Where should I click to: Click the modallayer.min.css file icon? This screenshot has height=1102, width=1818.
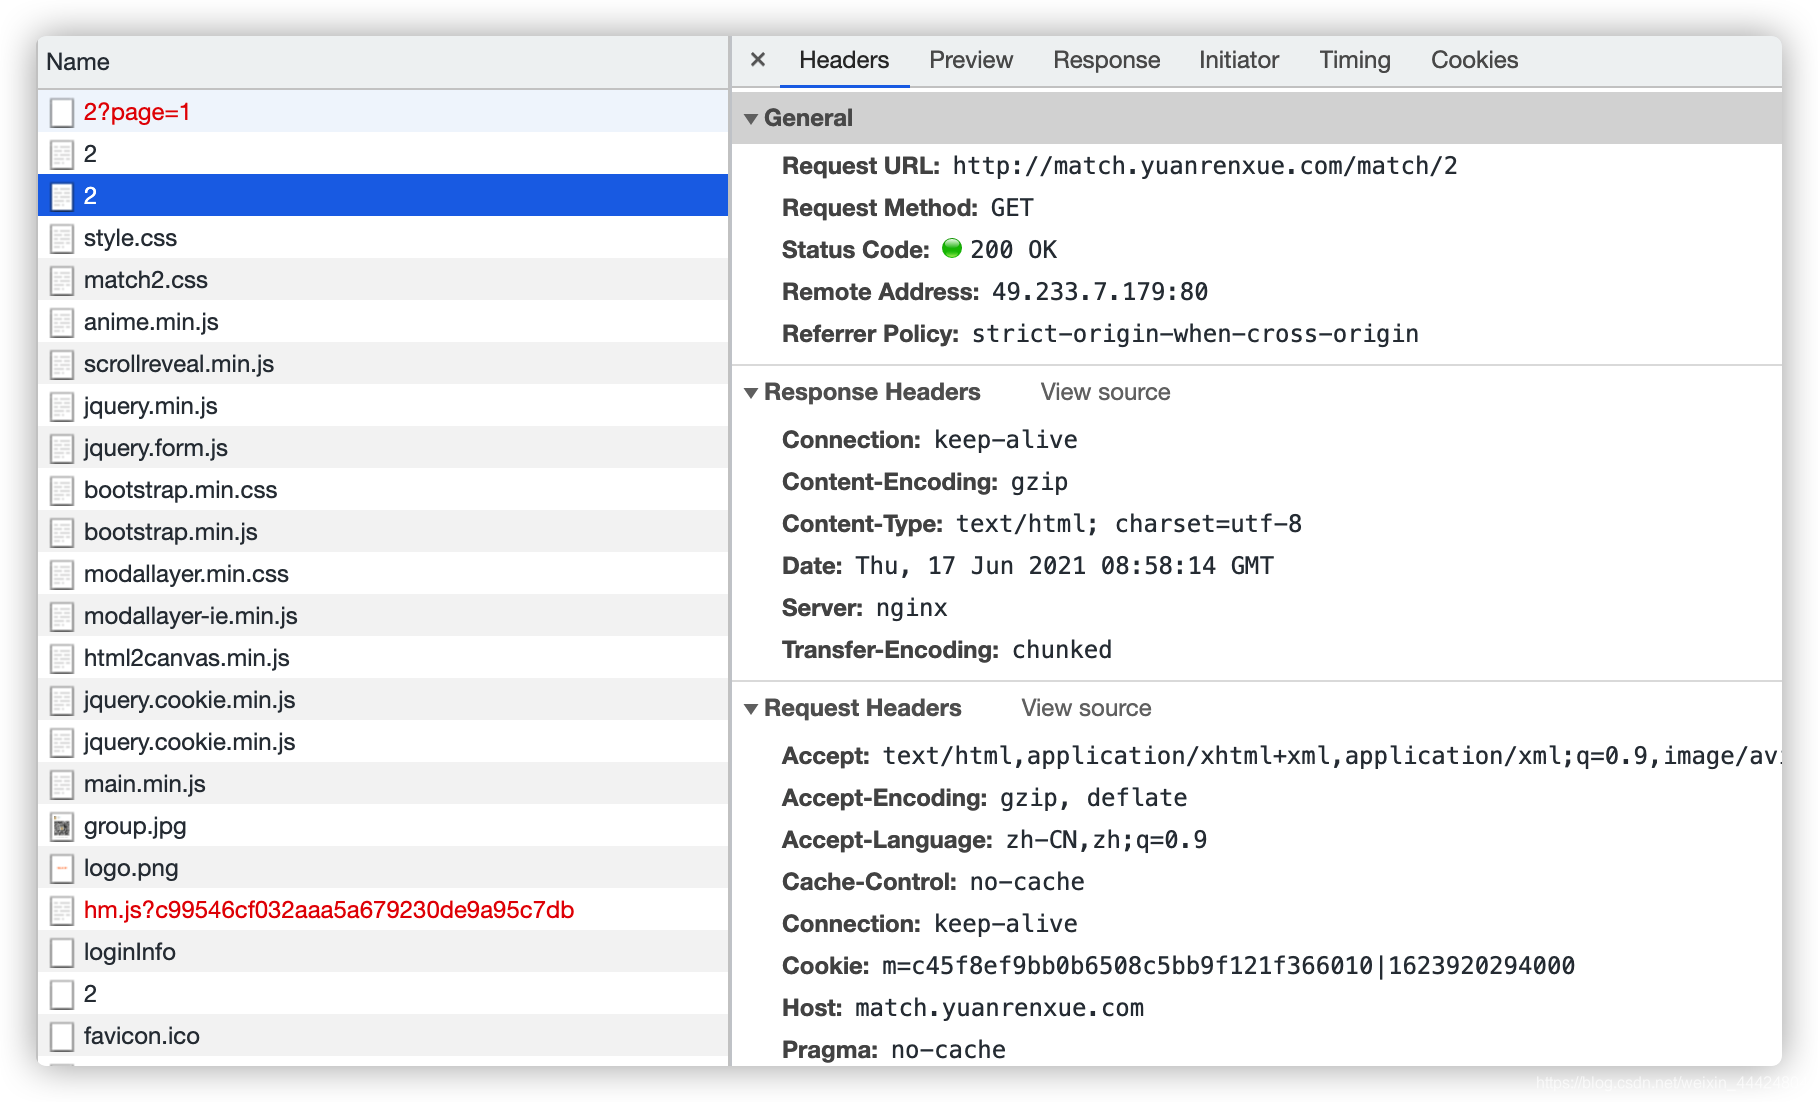pos(62,574)
